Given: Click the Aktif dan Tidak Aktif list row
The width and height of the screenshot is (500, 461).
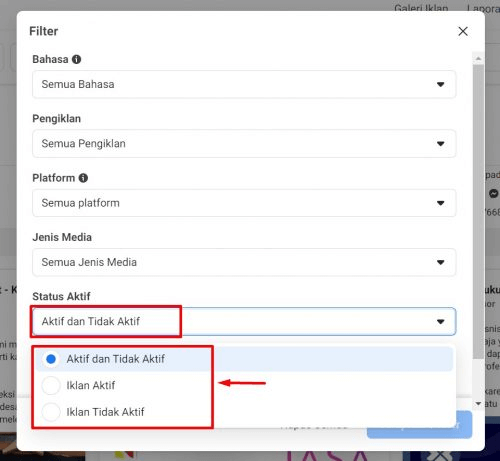Looking at the screenshot, I should pyautogui.click(x=245, y=359).
